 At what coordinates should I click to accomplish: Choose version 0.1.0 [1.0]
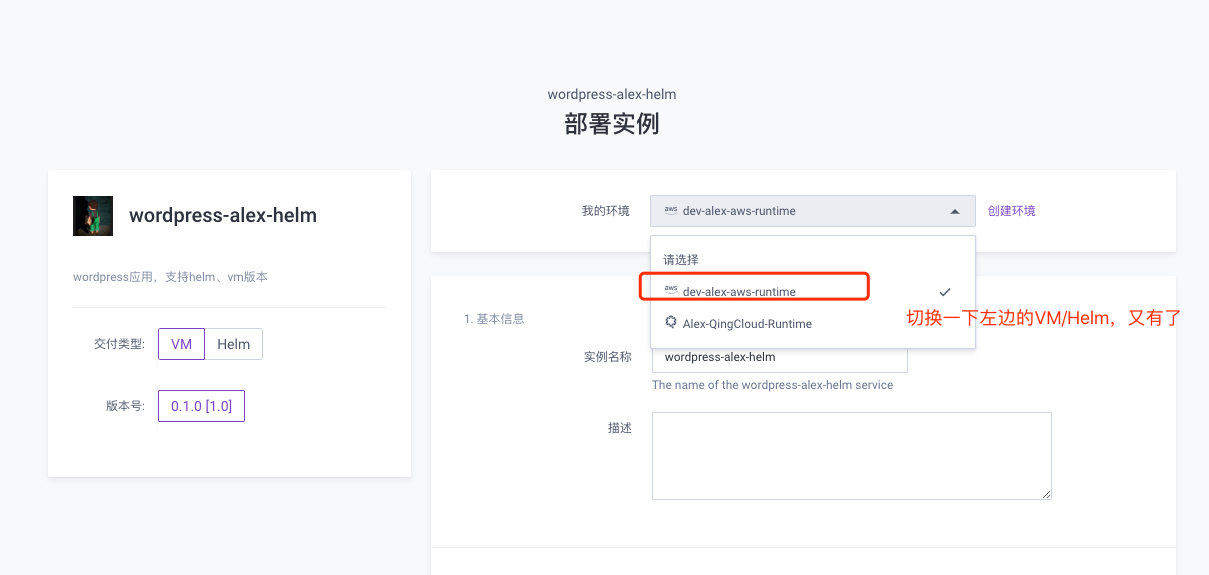click(201, 406)
